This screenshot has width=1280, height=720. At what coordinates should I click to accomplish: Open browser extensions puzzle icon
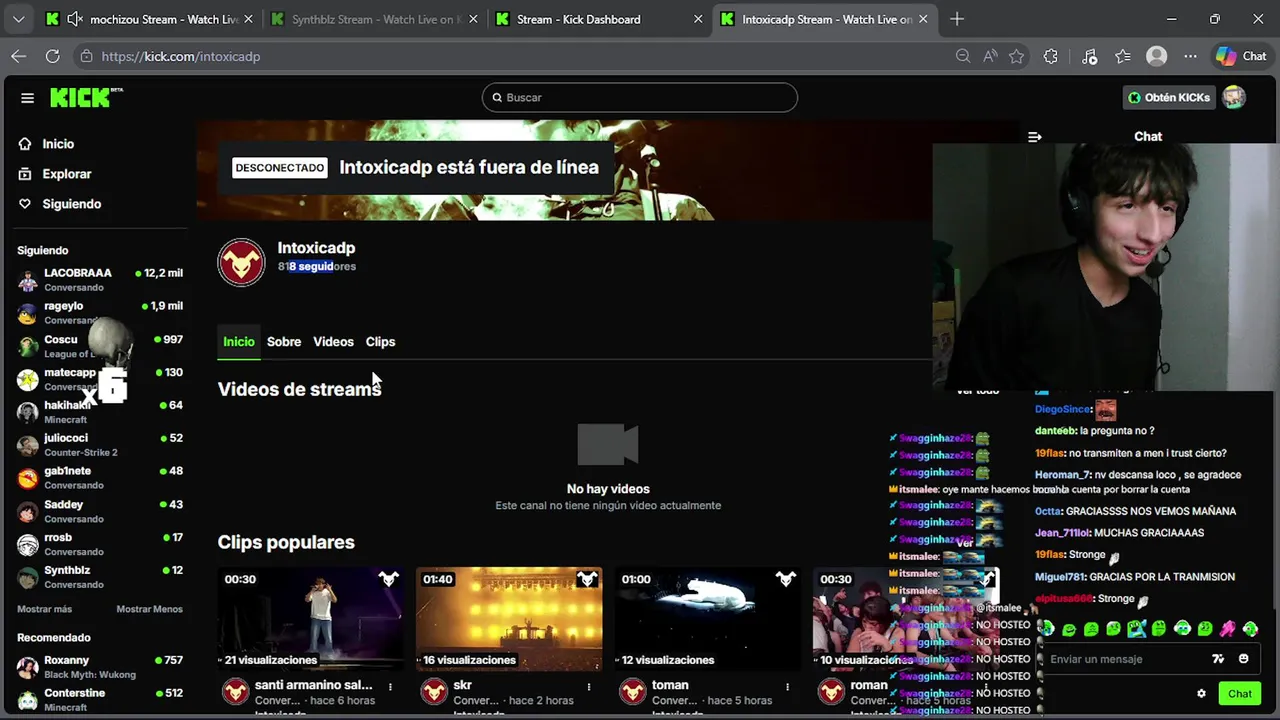pos(1050,57)
